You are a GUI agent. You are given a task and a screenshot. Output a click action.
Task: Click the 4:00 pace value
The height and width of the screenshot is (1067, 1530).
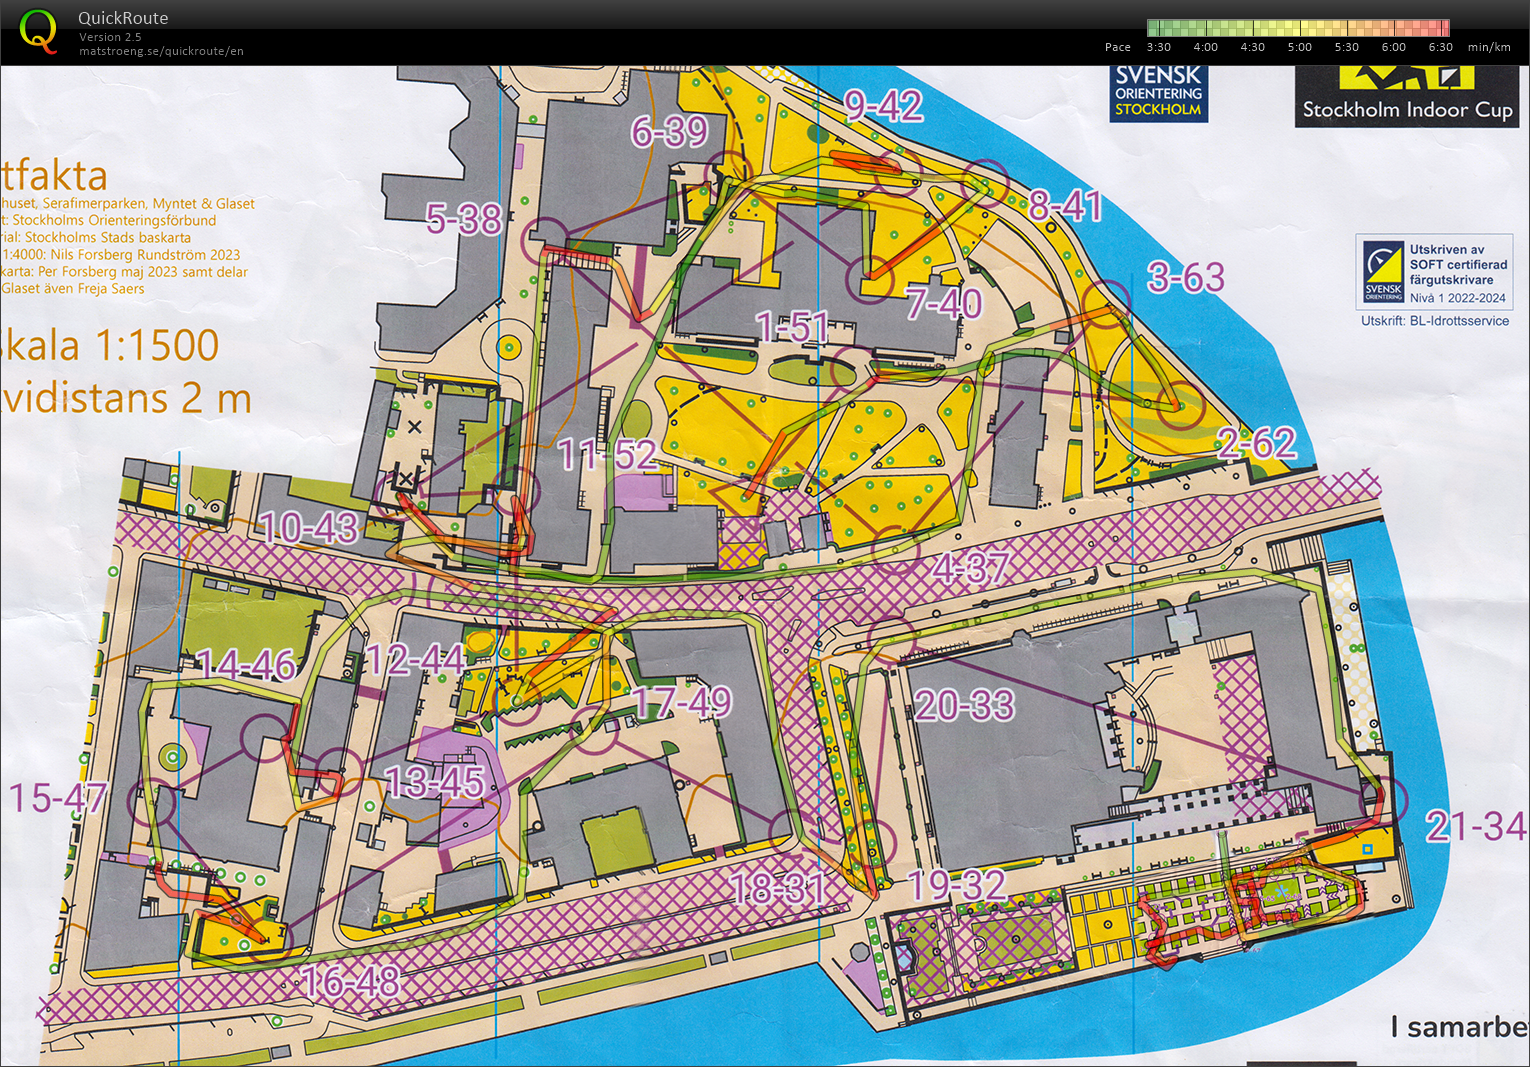pos(1205,47)
